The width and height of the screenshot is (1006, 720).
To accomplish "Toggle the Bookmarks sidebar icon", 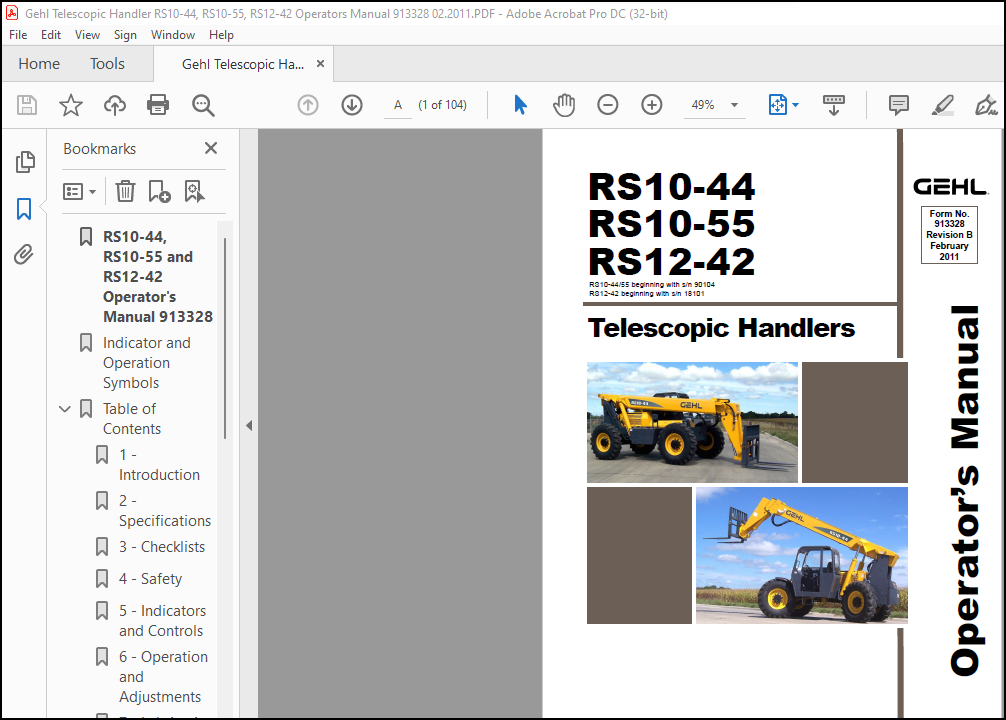I will pyautogui.click(x=24, y=209).
